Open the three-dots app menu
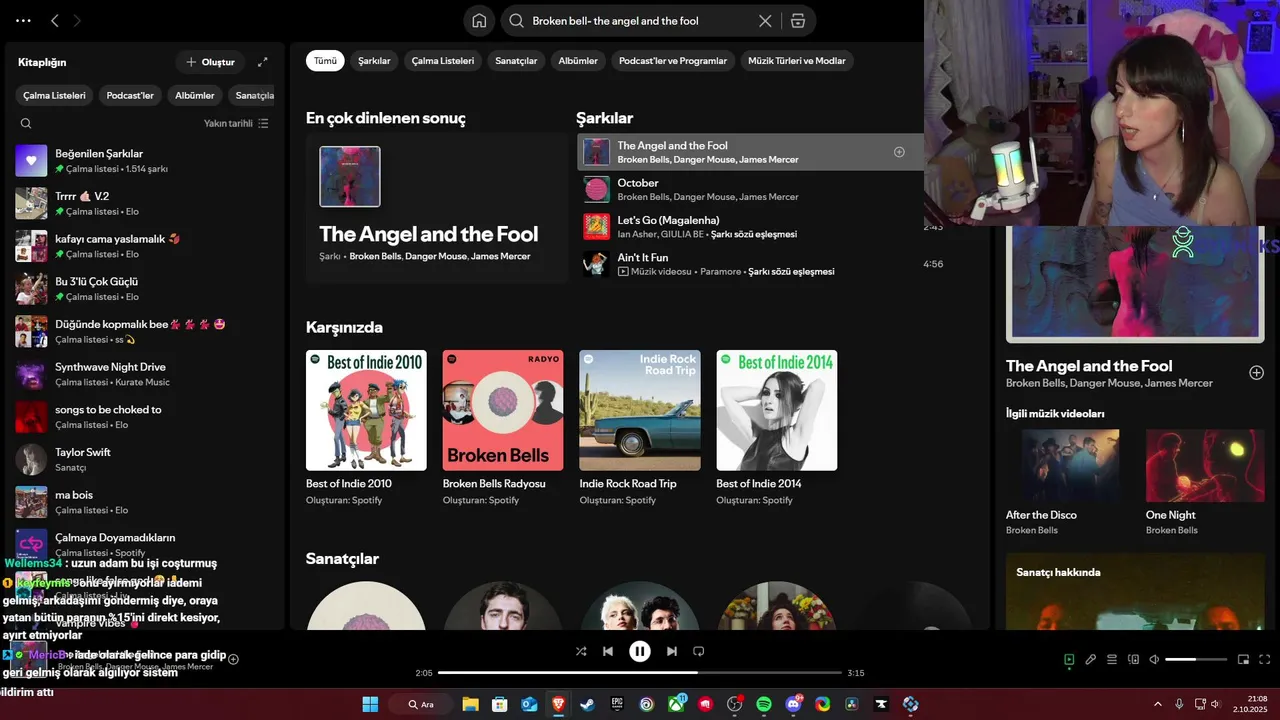1280x720 pixels. click(23, 20)
